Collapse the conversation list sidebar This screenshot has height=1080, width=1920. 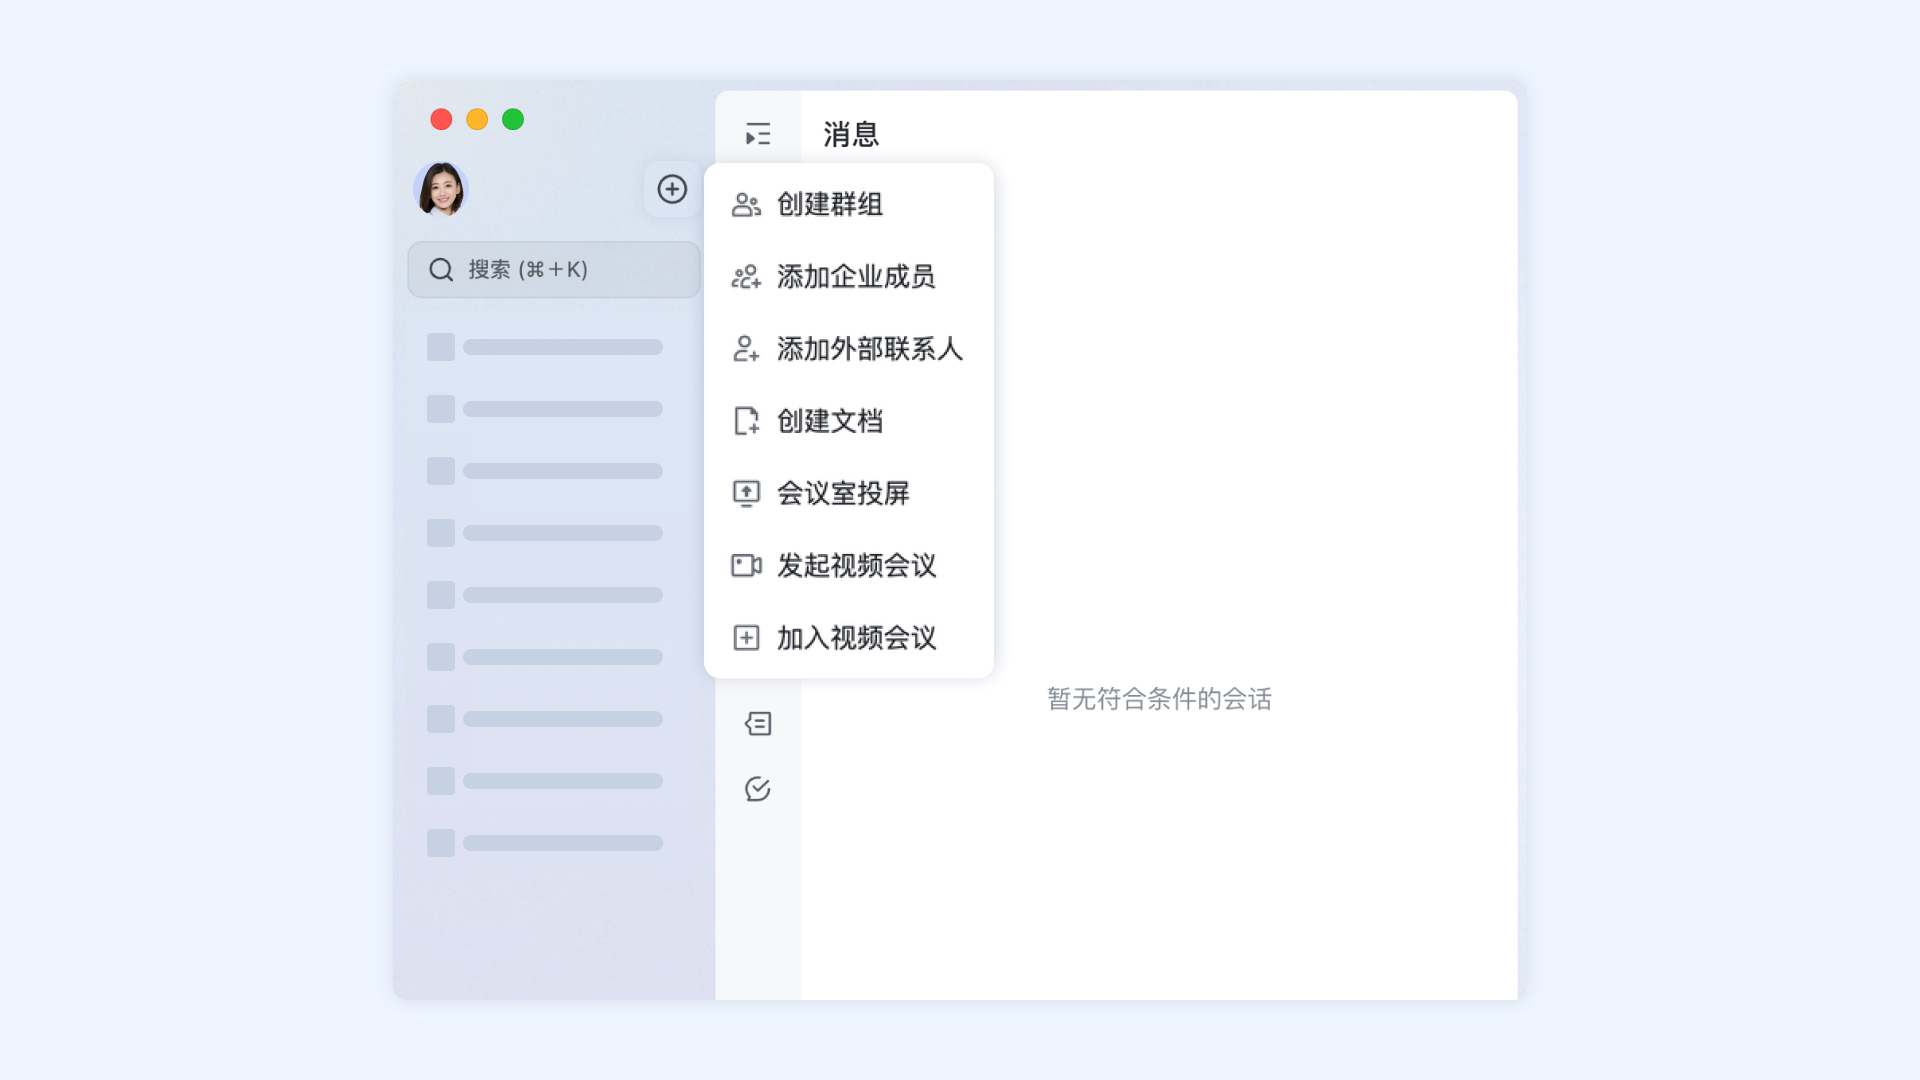[758, 133]
